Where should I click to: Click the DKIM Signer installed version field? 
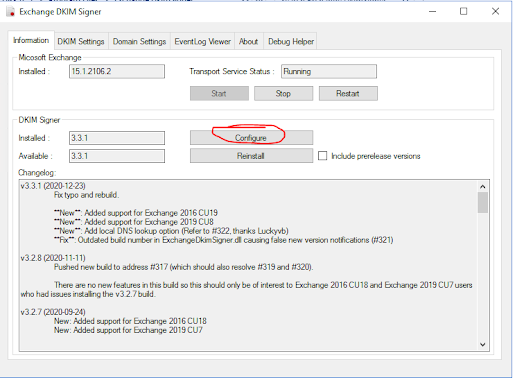tap(117, 138)
